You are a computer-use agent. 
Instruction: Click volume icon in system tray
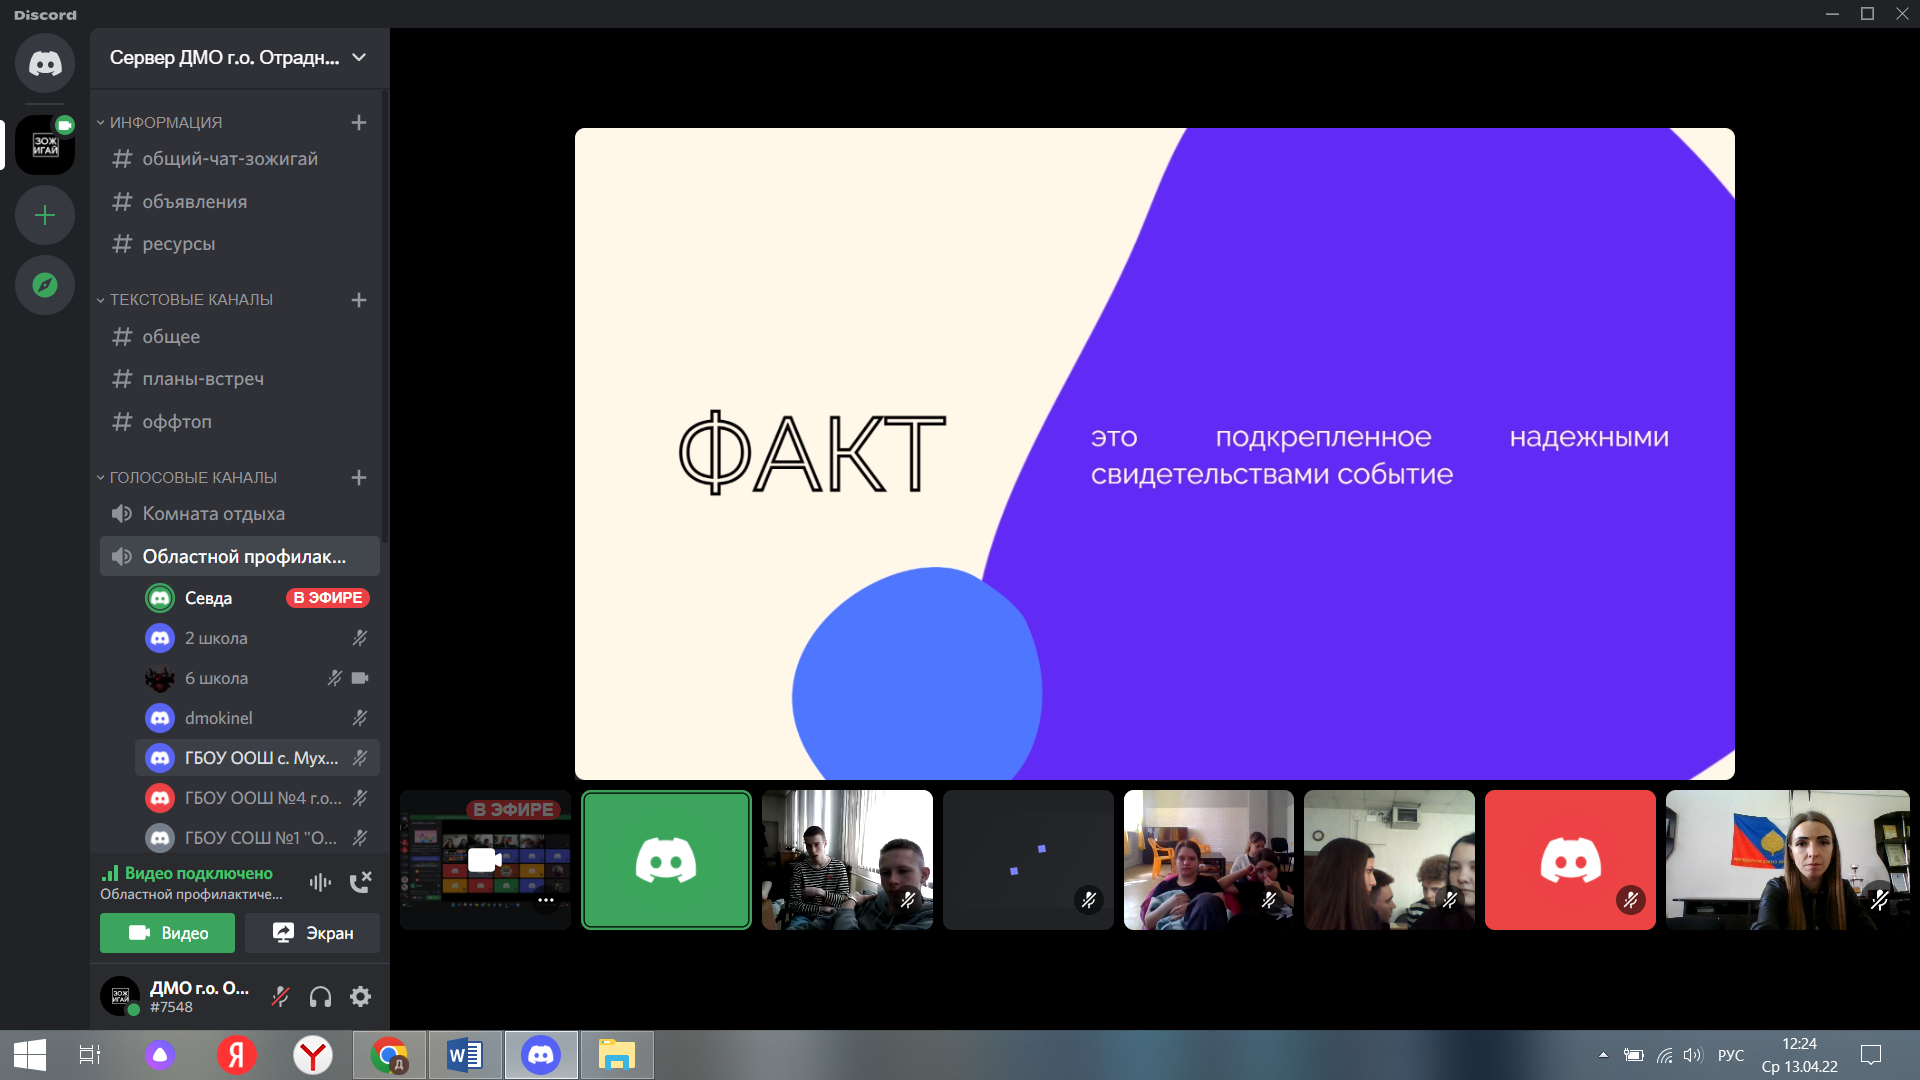tap(1692, 1055)
